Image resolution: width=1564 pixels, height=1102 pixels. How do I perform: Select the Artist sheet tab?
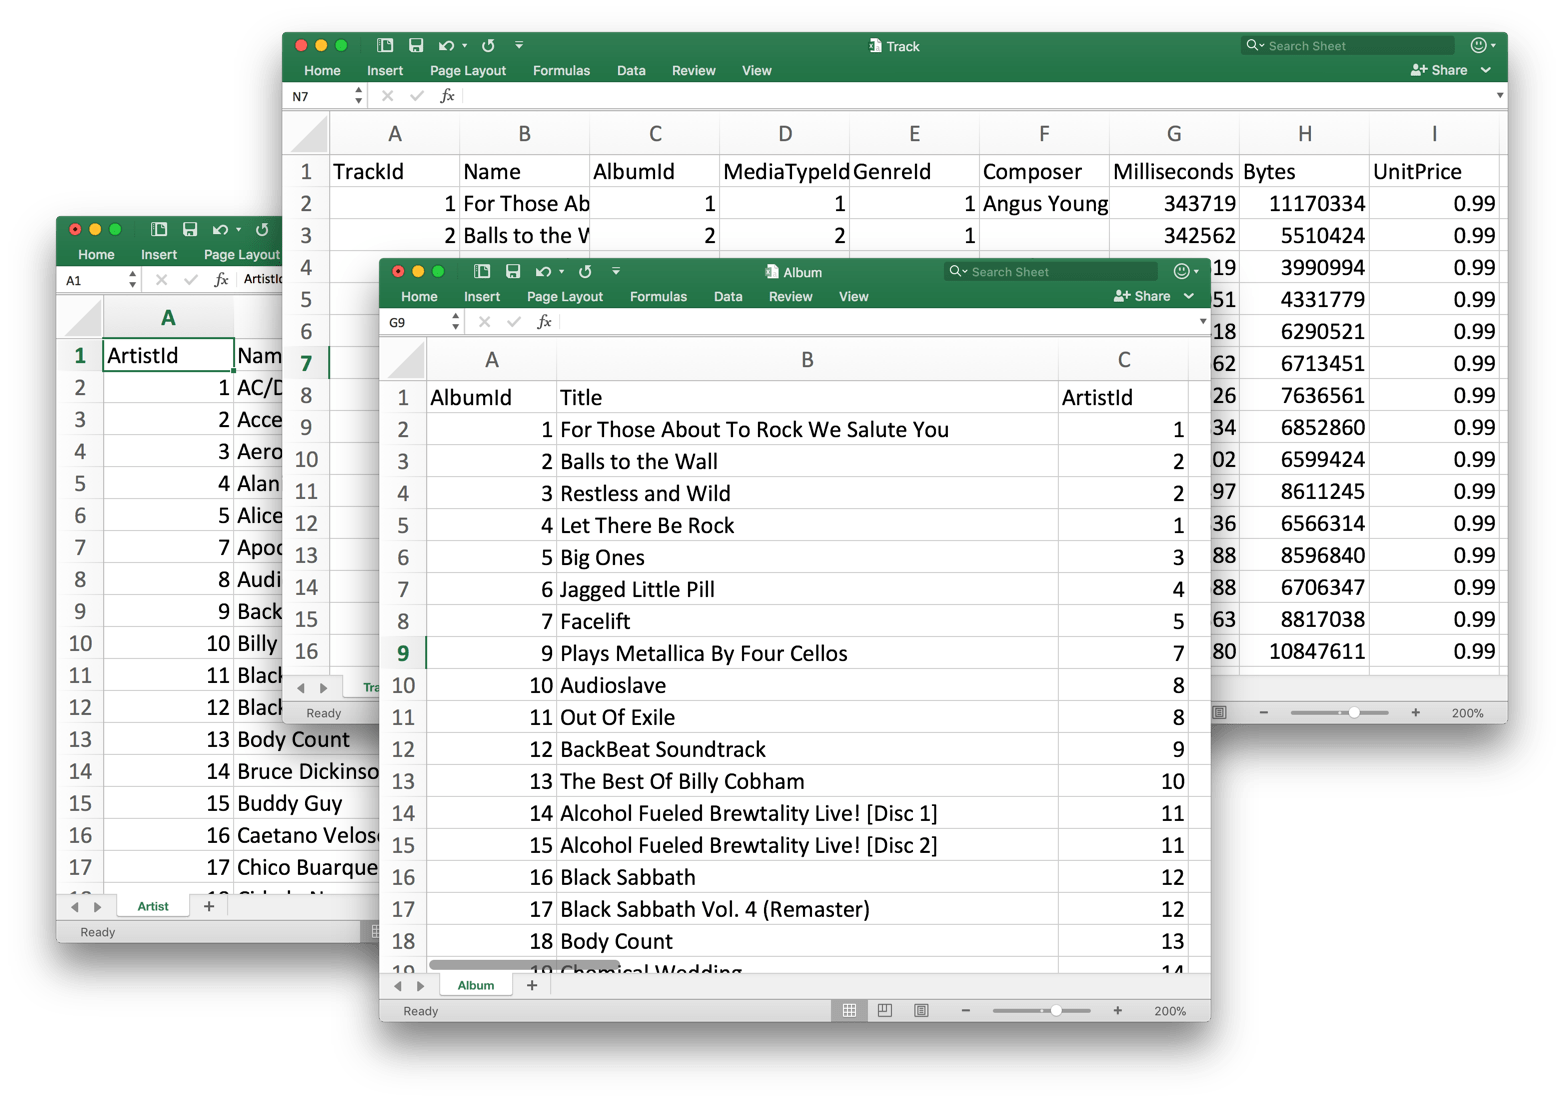152,906
